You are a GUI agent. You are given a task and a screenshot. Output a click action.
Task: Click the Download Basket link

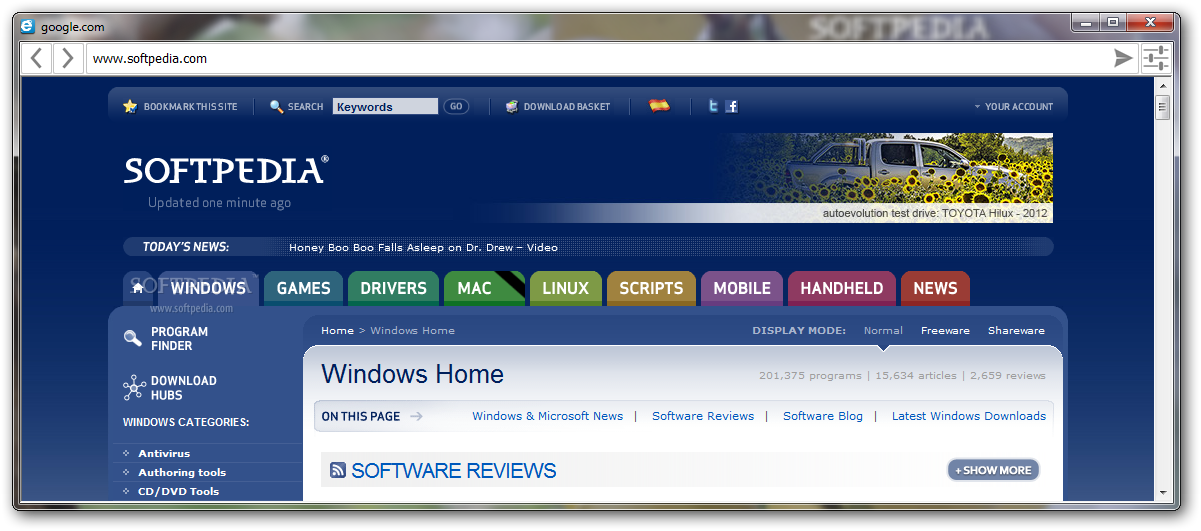(x=567, y=106)
